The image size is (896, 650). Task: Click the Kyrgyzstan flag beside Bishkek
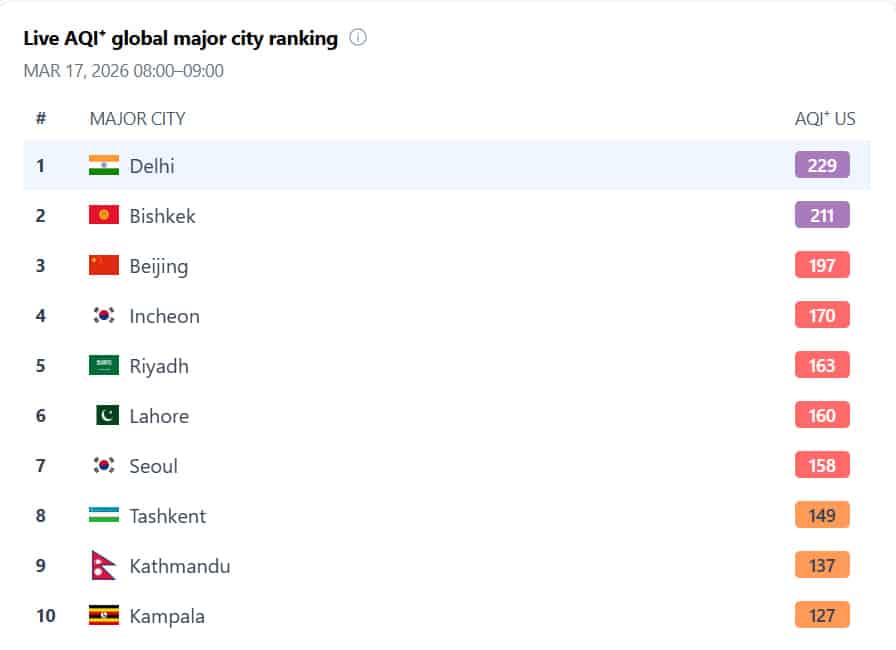[103, 215]
